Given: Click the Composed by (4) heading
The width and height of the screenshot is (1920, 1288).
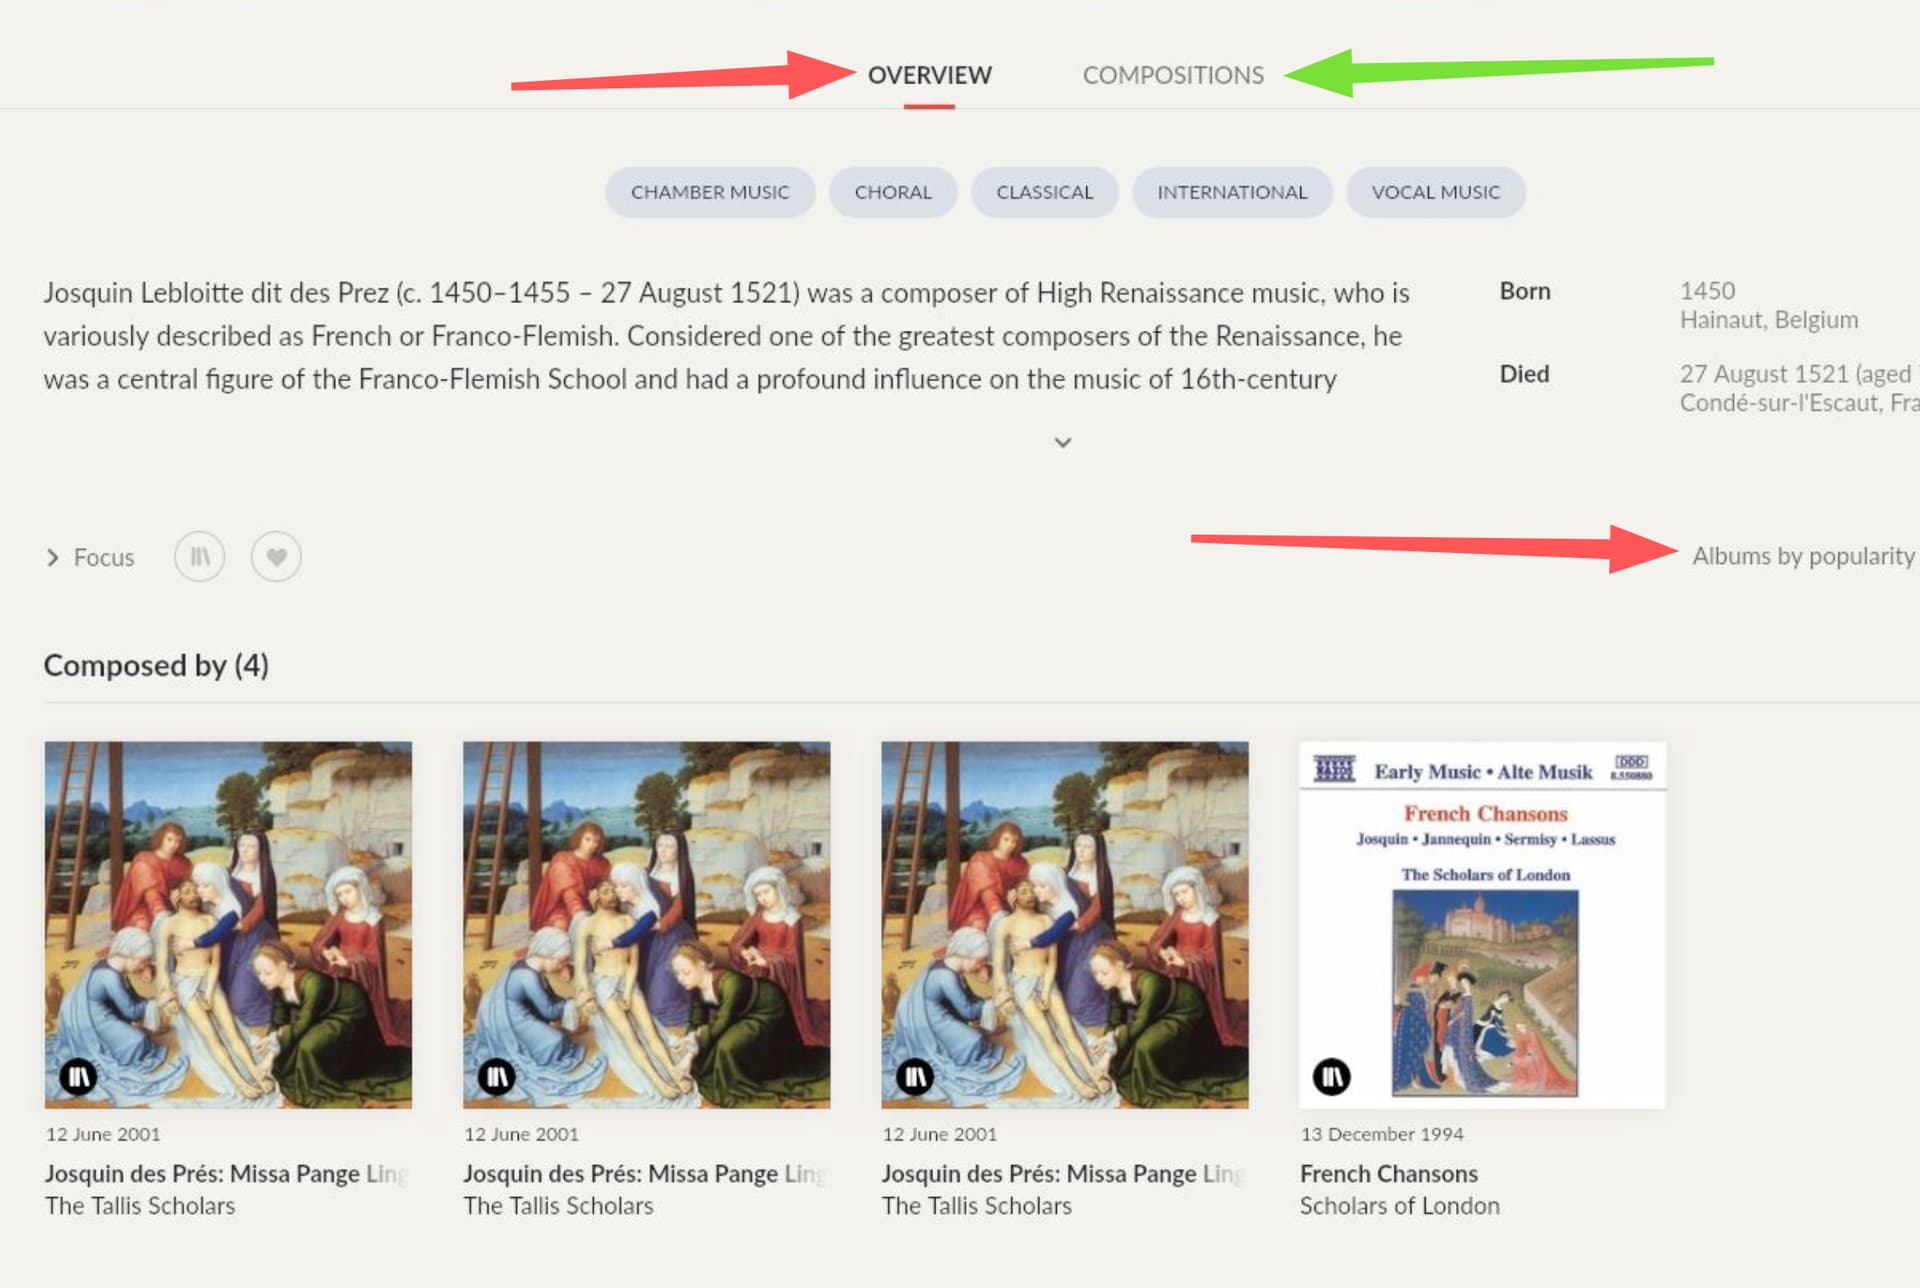Looking at the screenshot, I should [x=156, y=665].
